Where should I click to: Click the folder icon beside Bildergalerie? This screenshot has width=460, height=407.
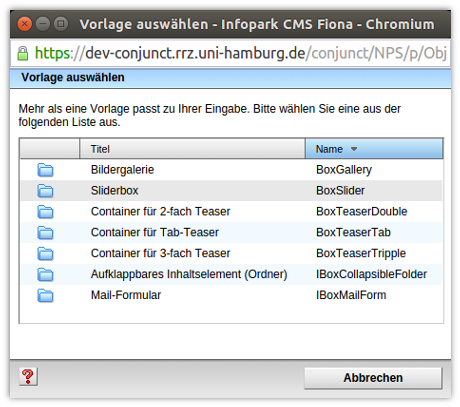[x=45, y=170]
